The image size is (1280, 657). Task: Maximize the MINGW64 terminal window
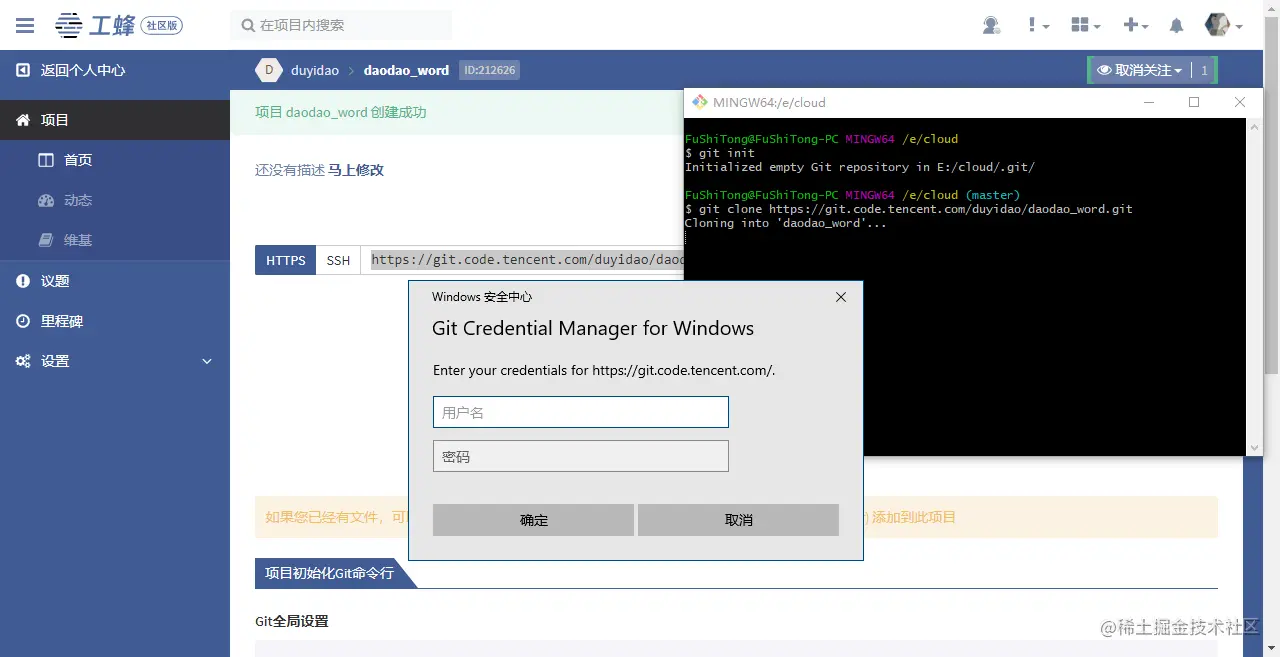point(1194,102)
